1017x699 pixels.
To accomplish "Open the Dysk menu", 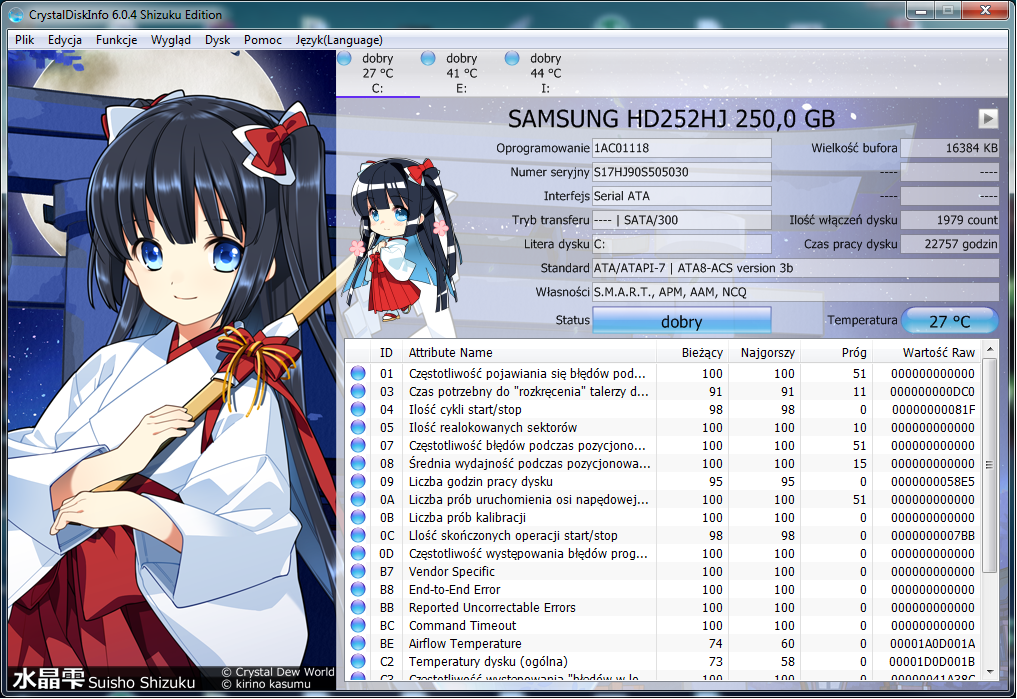I will click(x=217, y=40).
